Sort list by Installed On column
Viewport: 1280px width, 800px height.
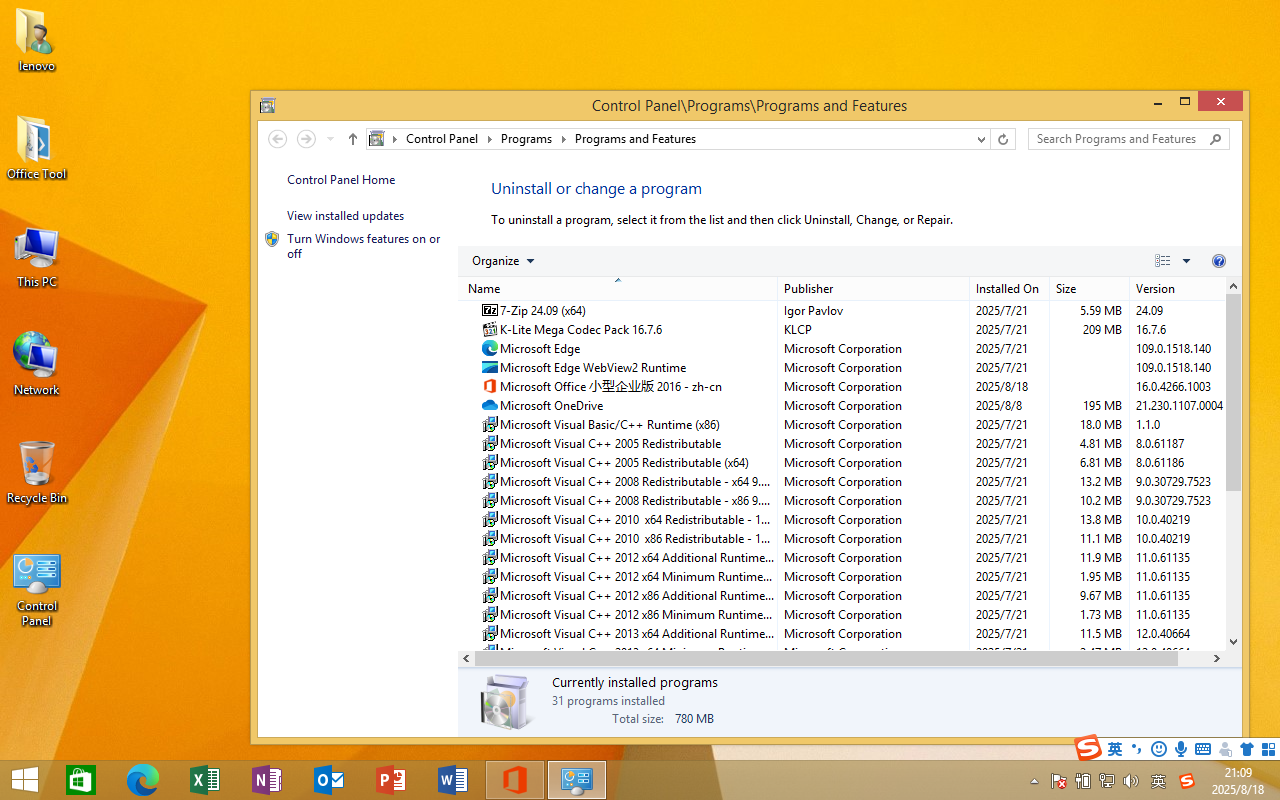pyautogui.click(x=1007, y=289)
